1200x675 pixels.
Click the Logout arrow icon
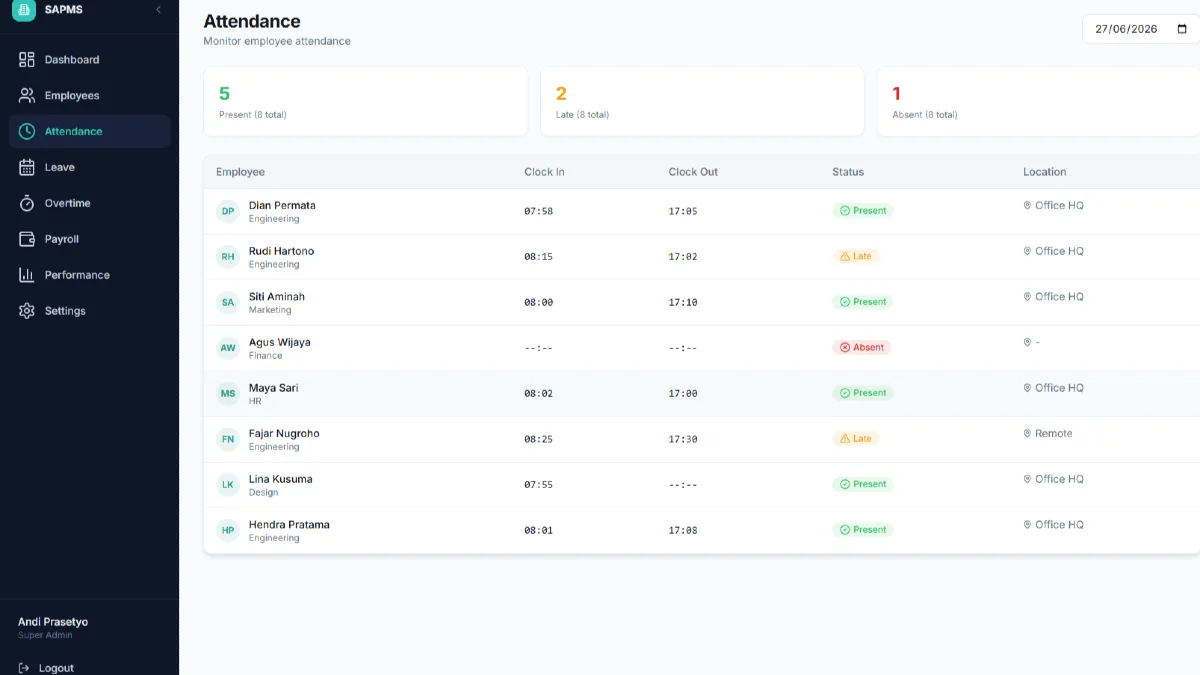click(24, 668)
